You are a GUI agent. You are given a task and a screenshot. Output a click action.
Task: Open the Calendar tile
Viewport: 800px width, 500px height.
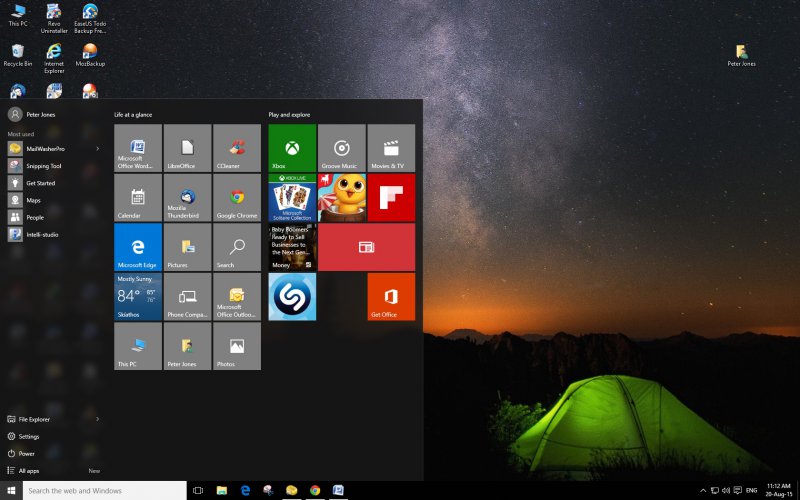click(138, 197)
